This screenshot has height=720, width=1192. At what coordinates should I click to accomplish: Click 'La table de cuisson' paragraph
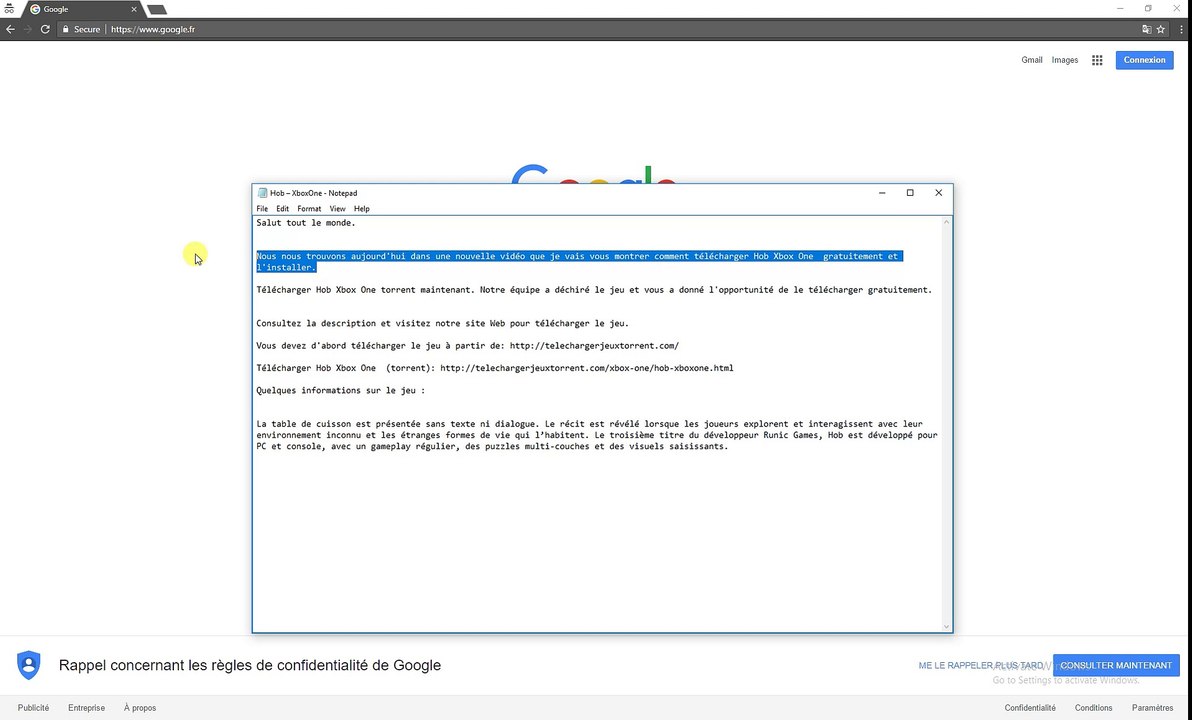tap(597, 436)
